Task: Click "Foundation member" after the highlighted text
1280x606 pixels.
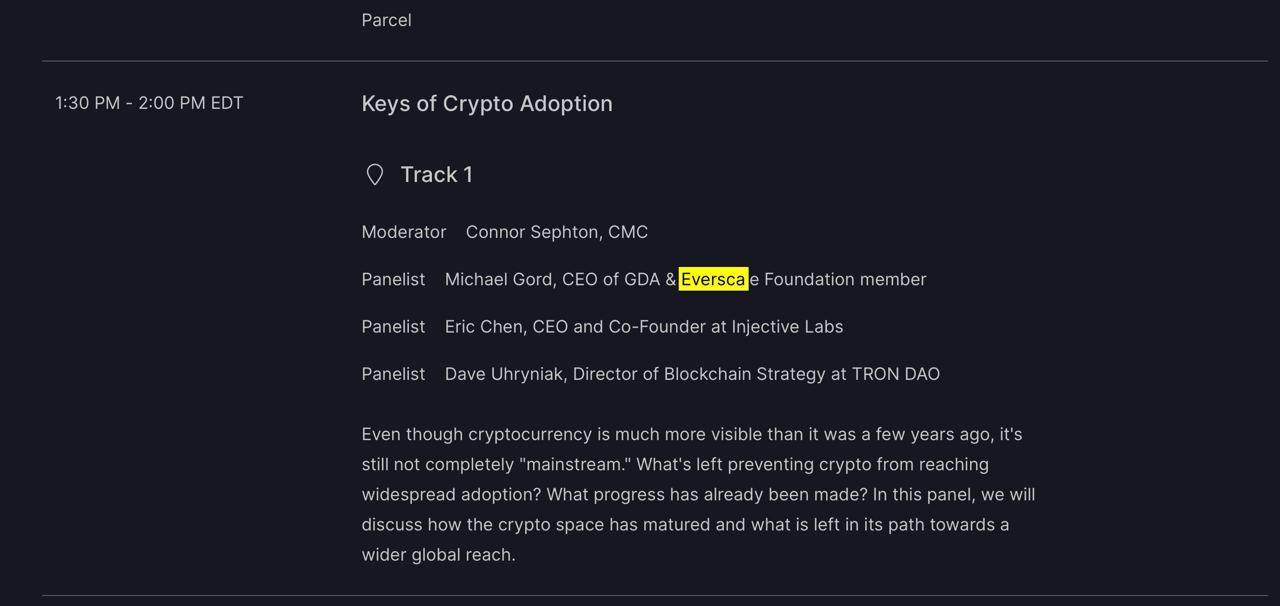Action: coord(845,280)
